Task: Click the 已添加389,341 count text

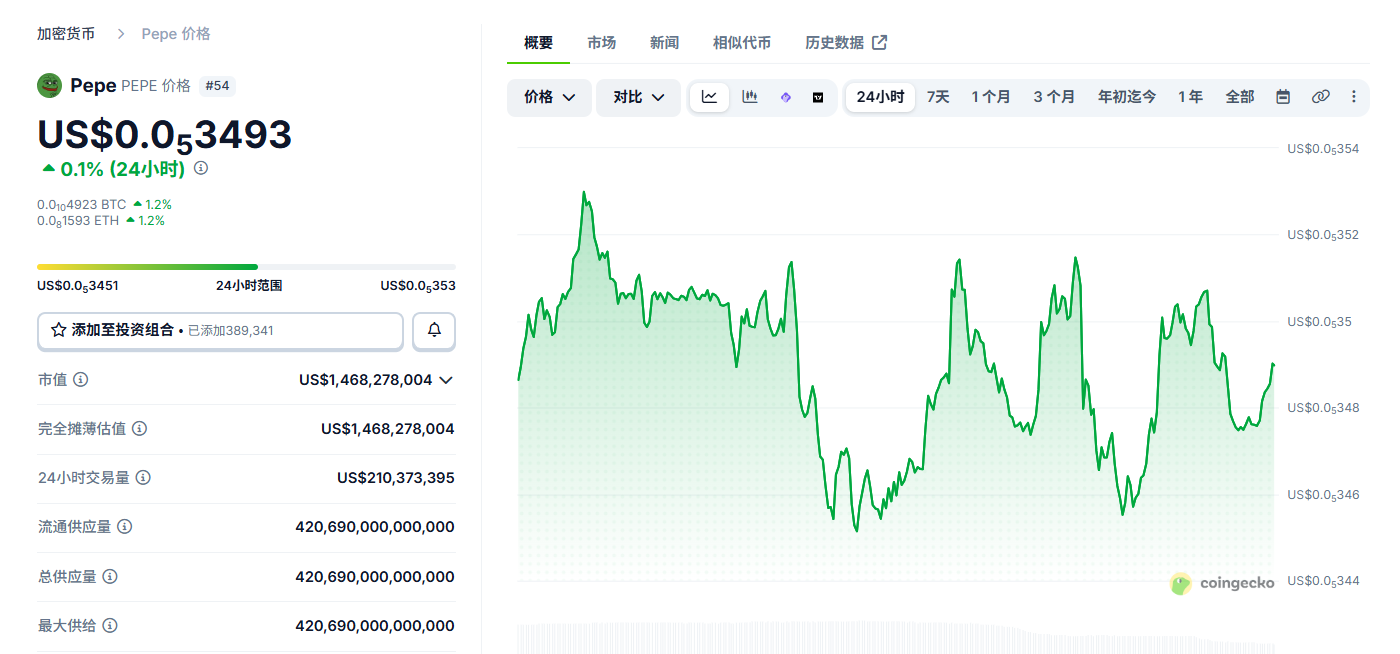Action: tap(231, 330)
